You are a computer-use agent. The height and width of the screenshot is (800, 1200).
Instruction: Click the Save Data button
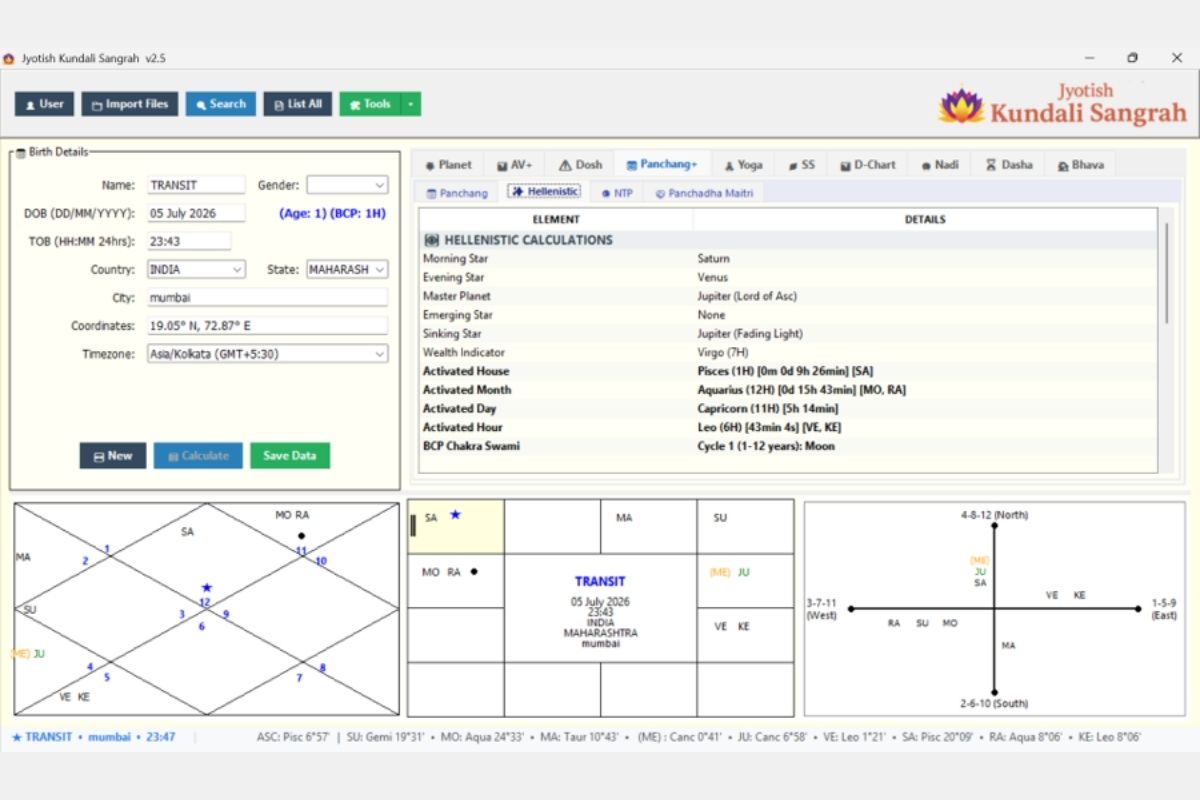pos(290,456)
